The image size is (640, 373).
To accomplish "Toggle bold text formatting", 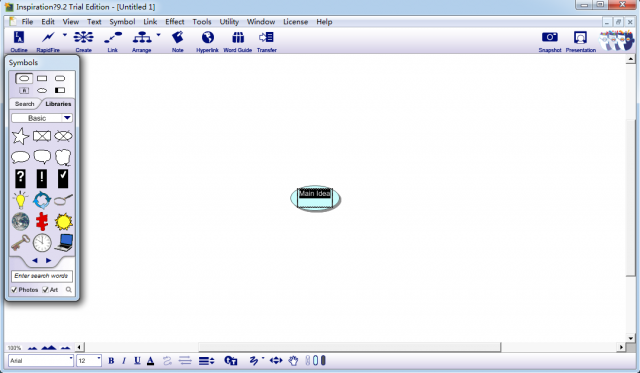I will pyautogui.click(x=111, y=361).
